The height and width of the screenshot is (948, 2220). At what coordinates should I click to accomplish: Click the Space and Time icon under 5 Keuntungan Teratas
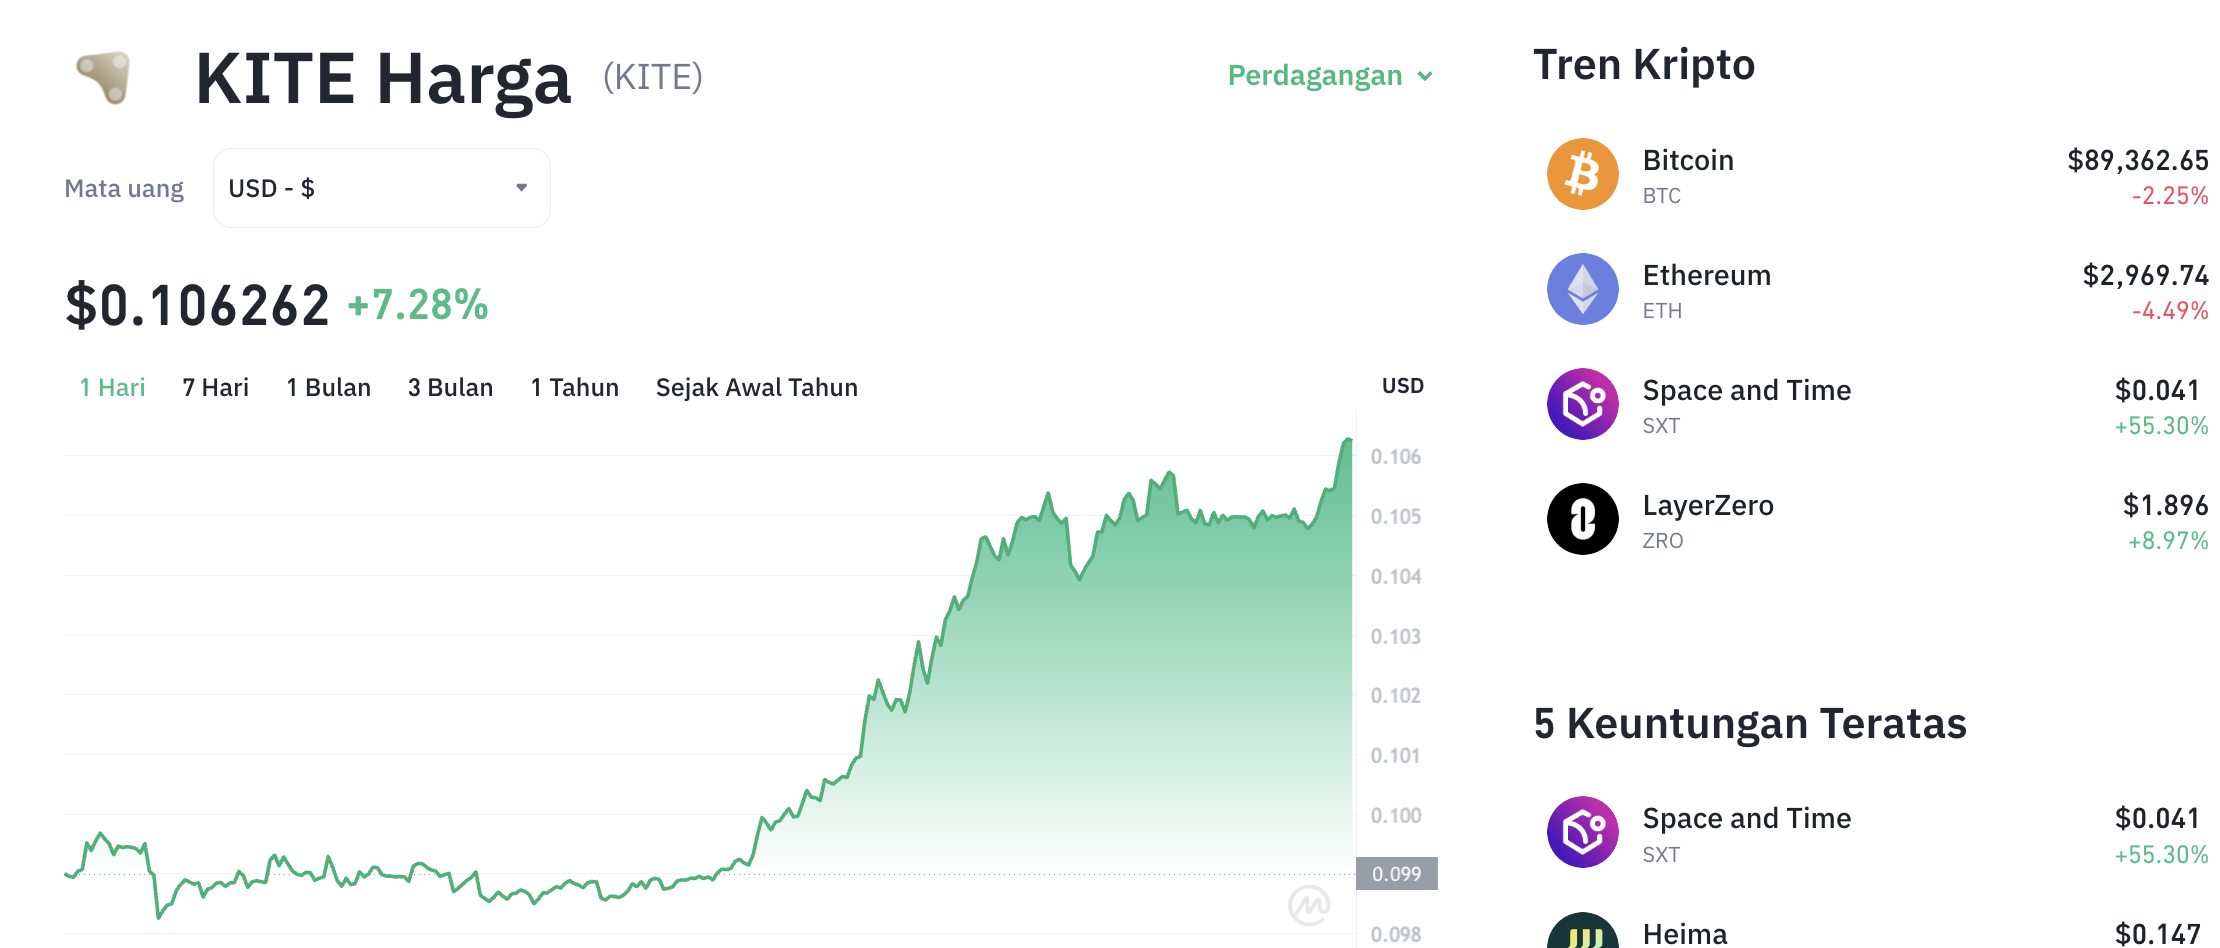click(1582, 832)
